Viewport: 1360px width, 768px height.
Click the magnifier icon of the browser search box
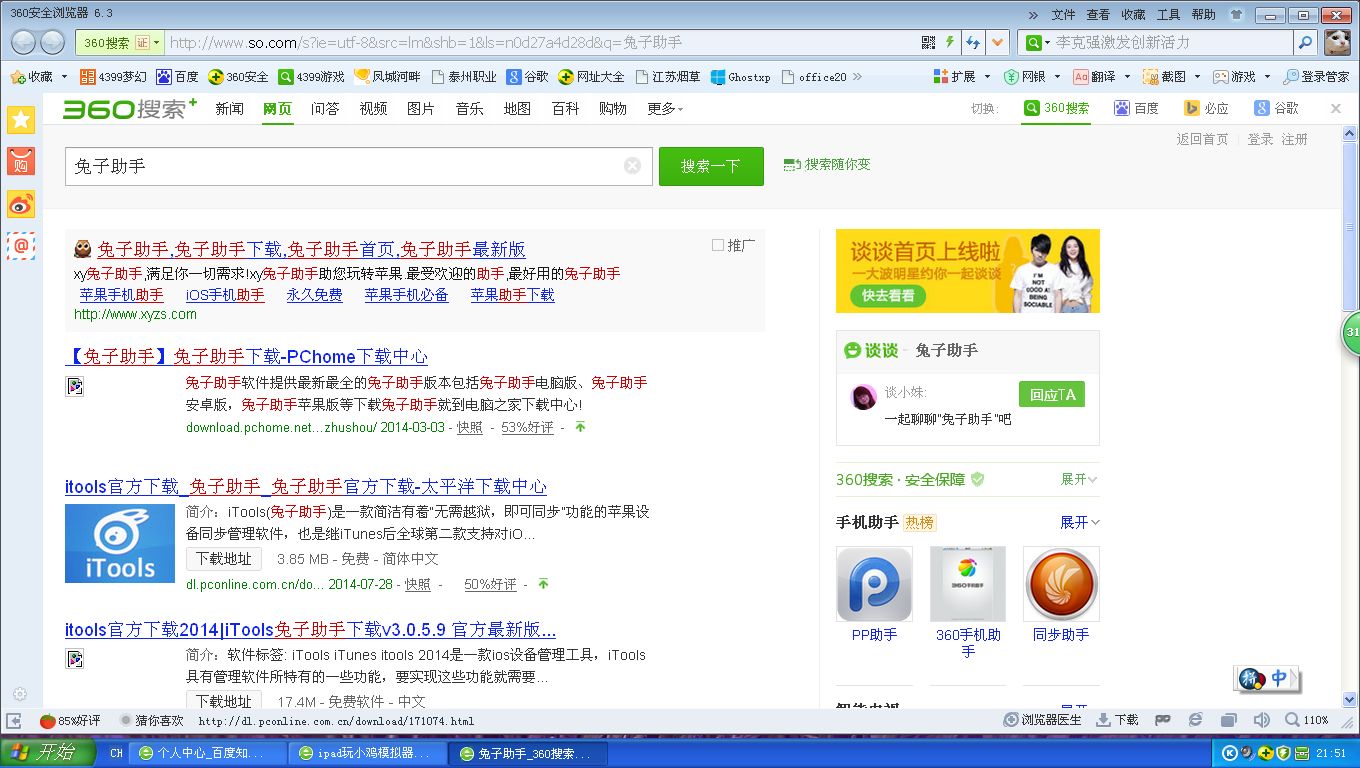(1304, 43)
